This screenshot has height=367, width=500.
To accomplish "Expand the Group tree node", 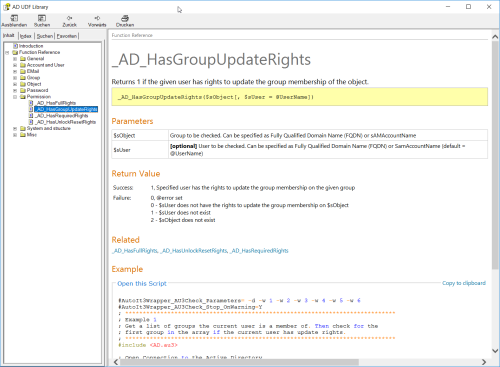I will click(x=15, y=78).
